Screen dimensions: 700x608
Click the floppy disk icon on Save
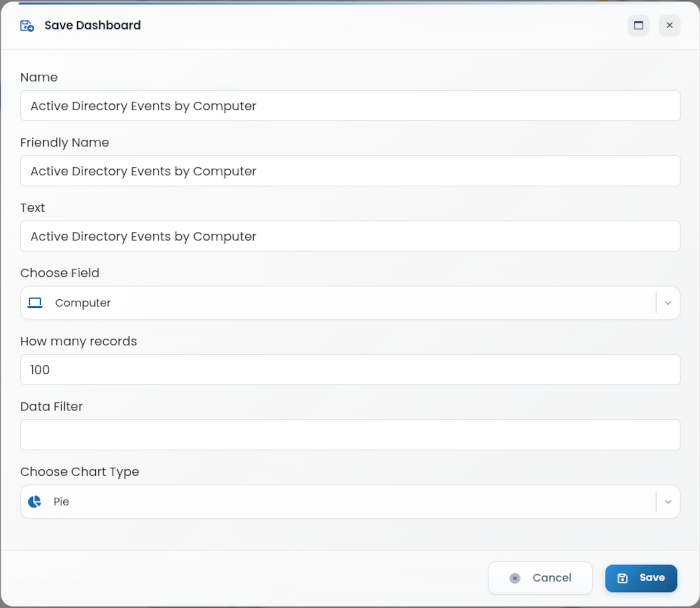622,579
